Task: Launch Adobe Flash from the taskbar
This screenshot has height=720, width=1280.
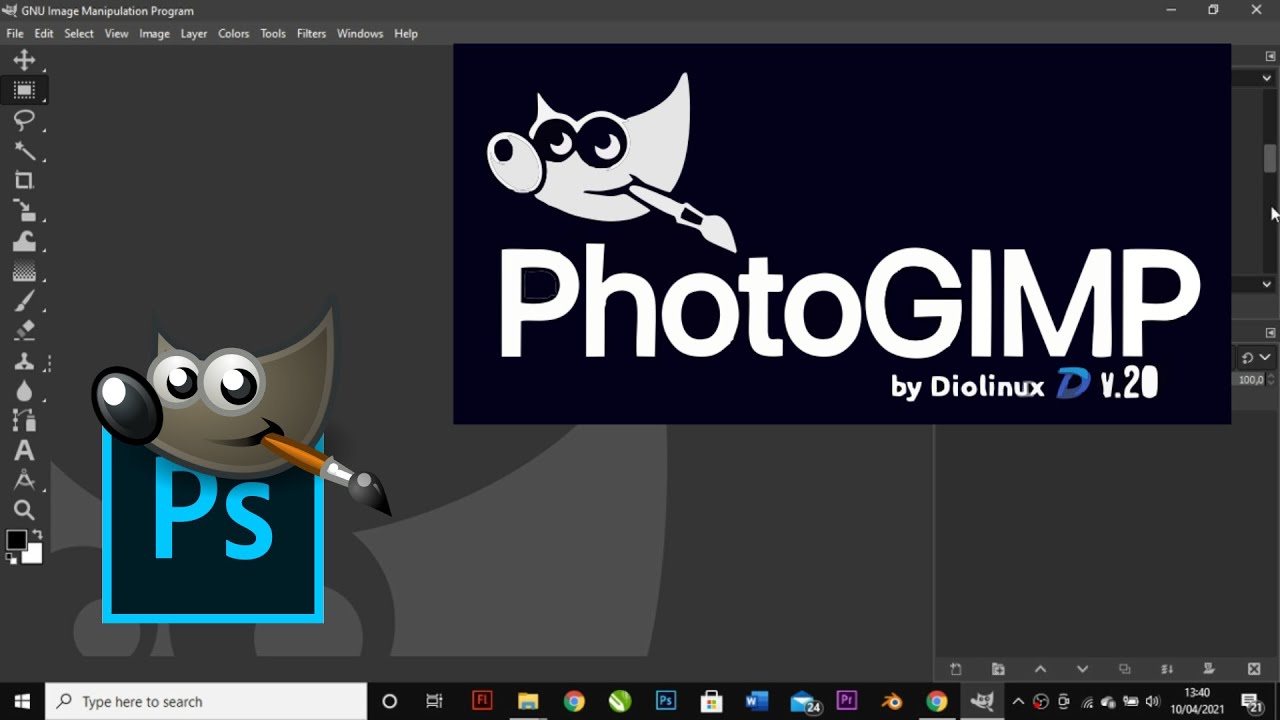Action: coord(482,701)
